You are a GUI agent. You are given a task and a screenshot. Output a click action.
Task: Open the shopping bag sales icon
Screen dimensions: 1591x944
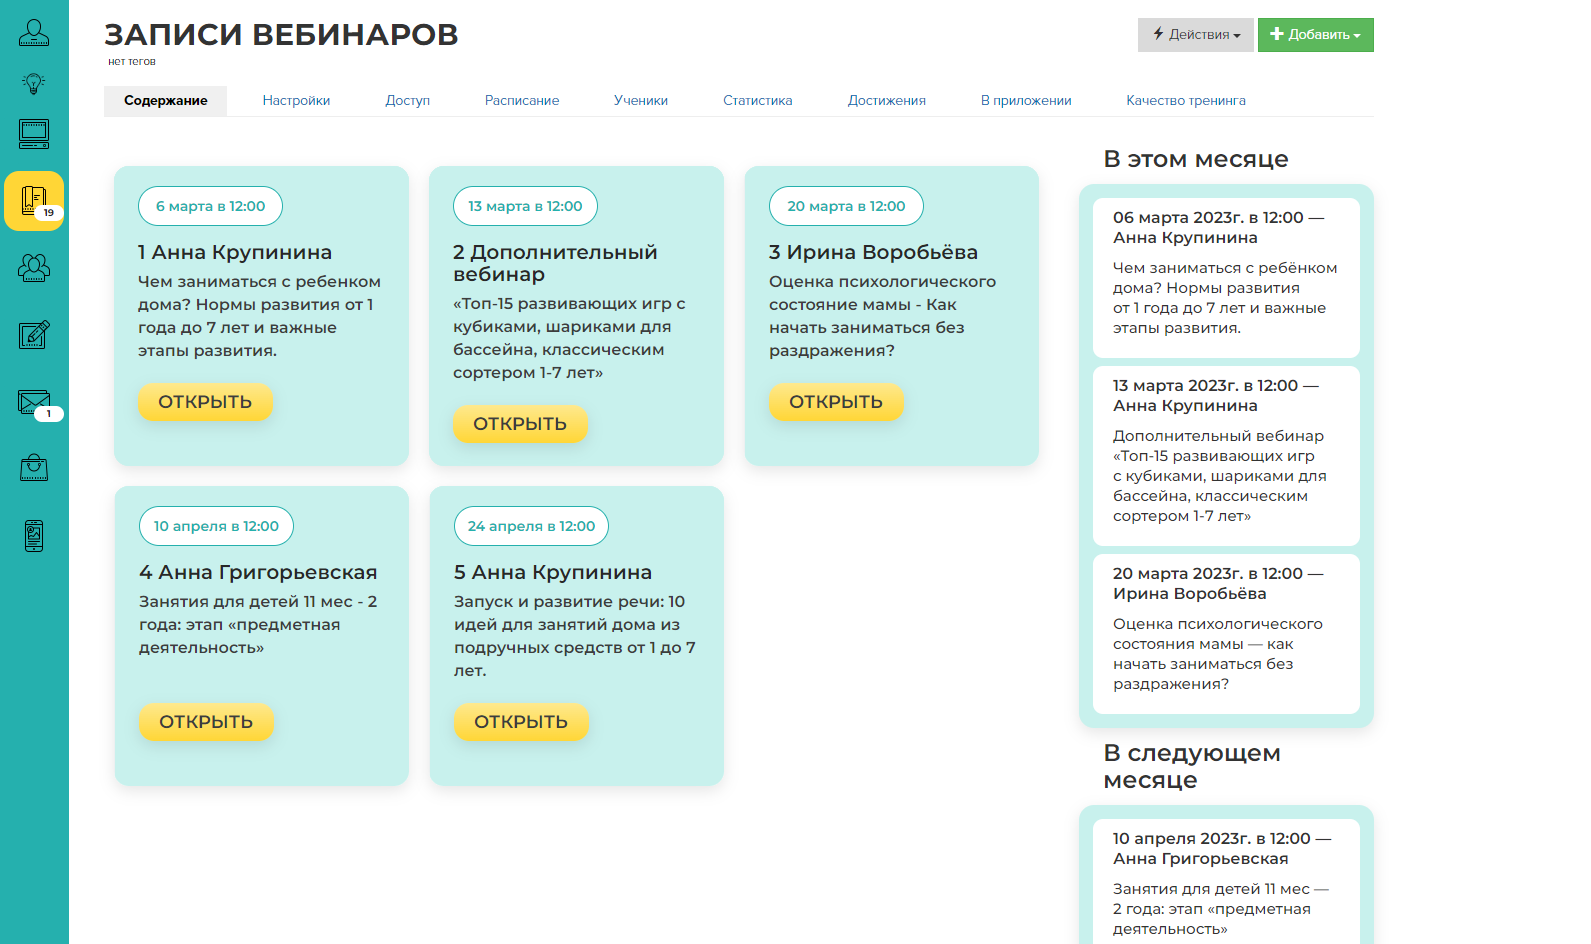34,468
